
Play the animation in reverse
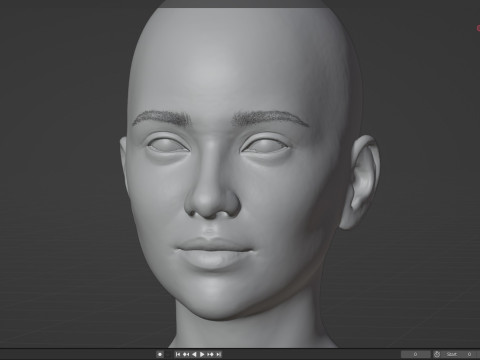click(x=194, y=354)
